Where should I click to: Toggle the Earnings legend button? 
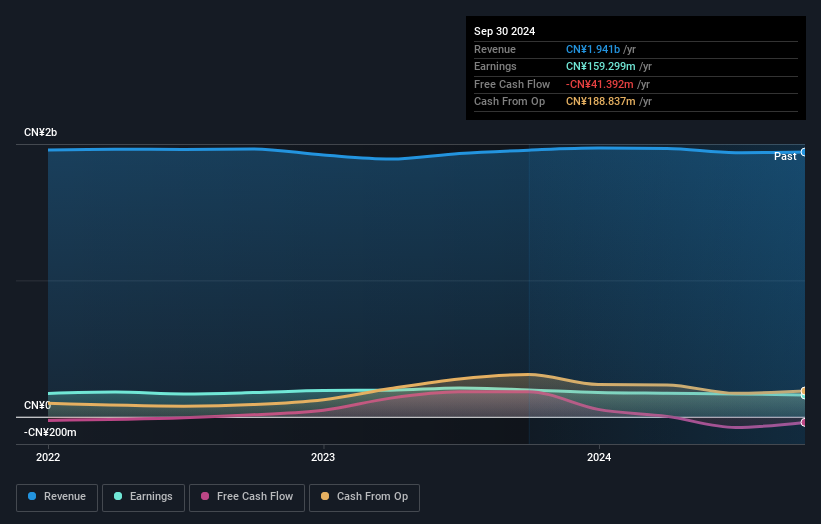coord(143,497)
